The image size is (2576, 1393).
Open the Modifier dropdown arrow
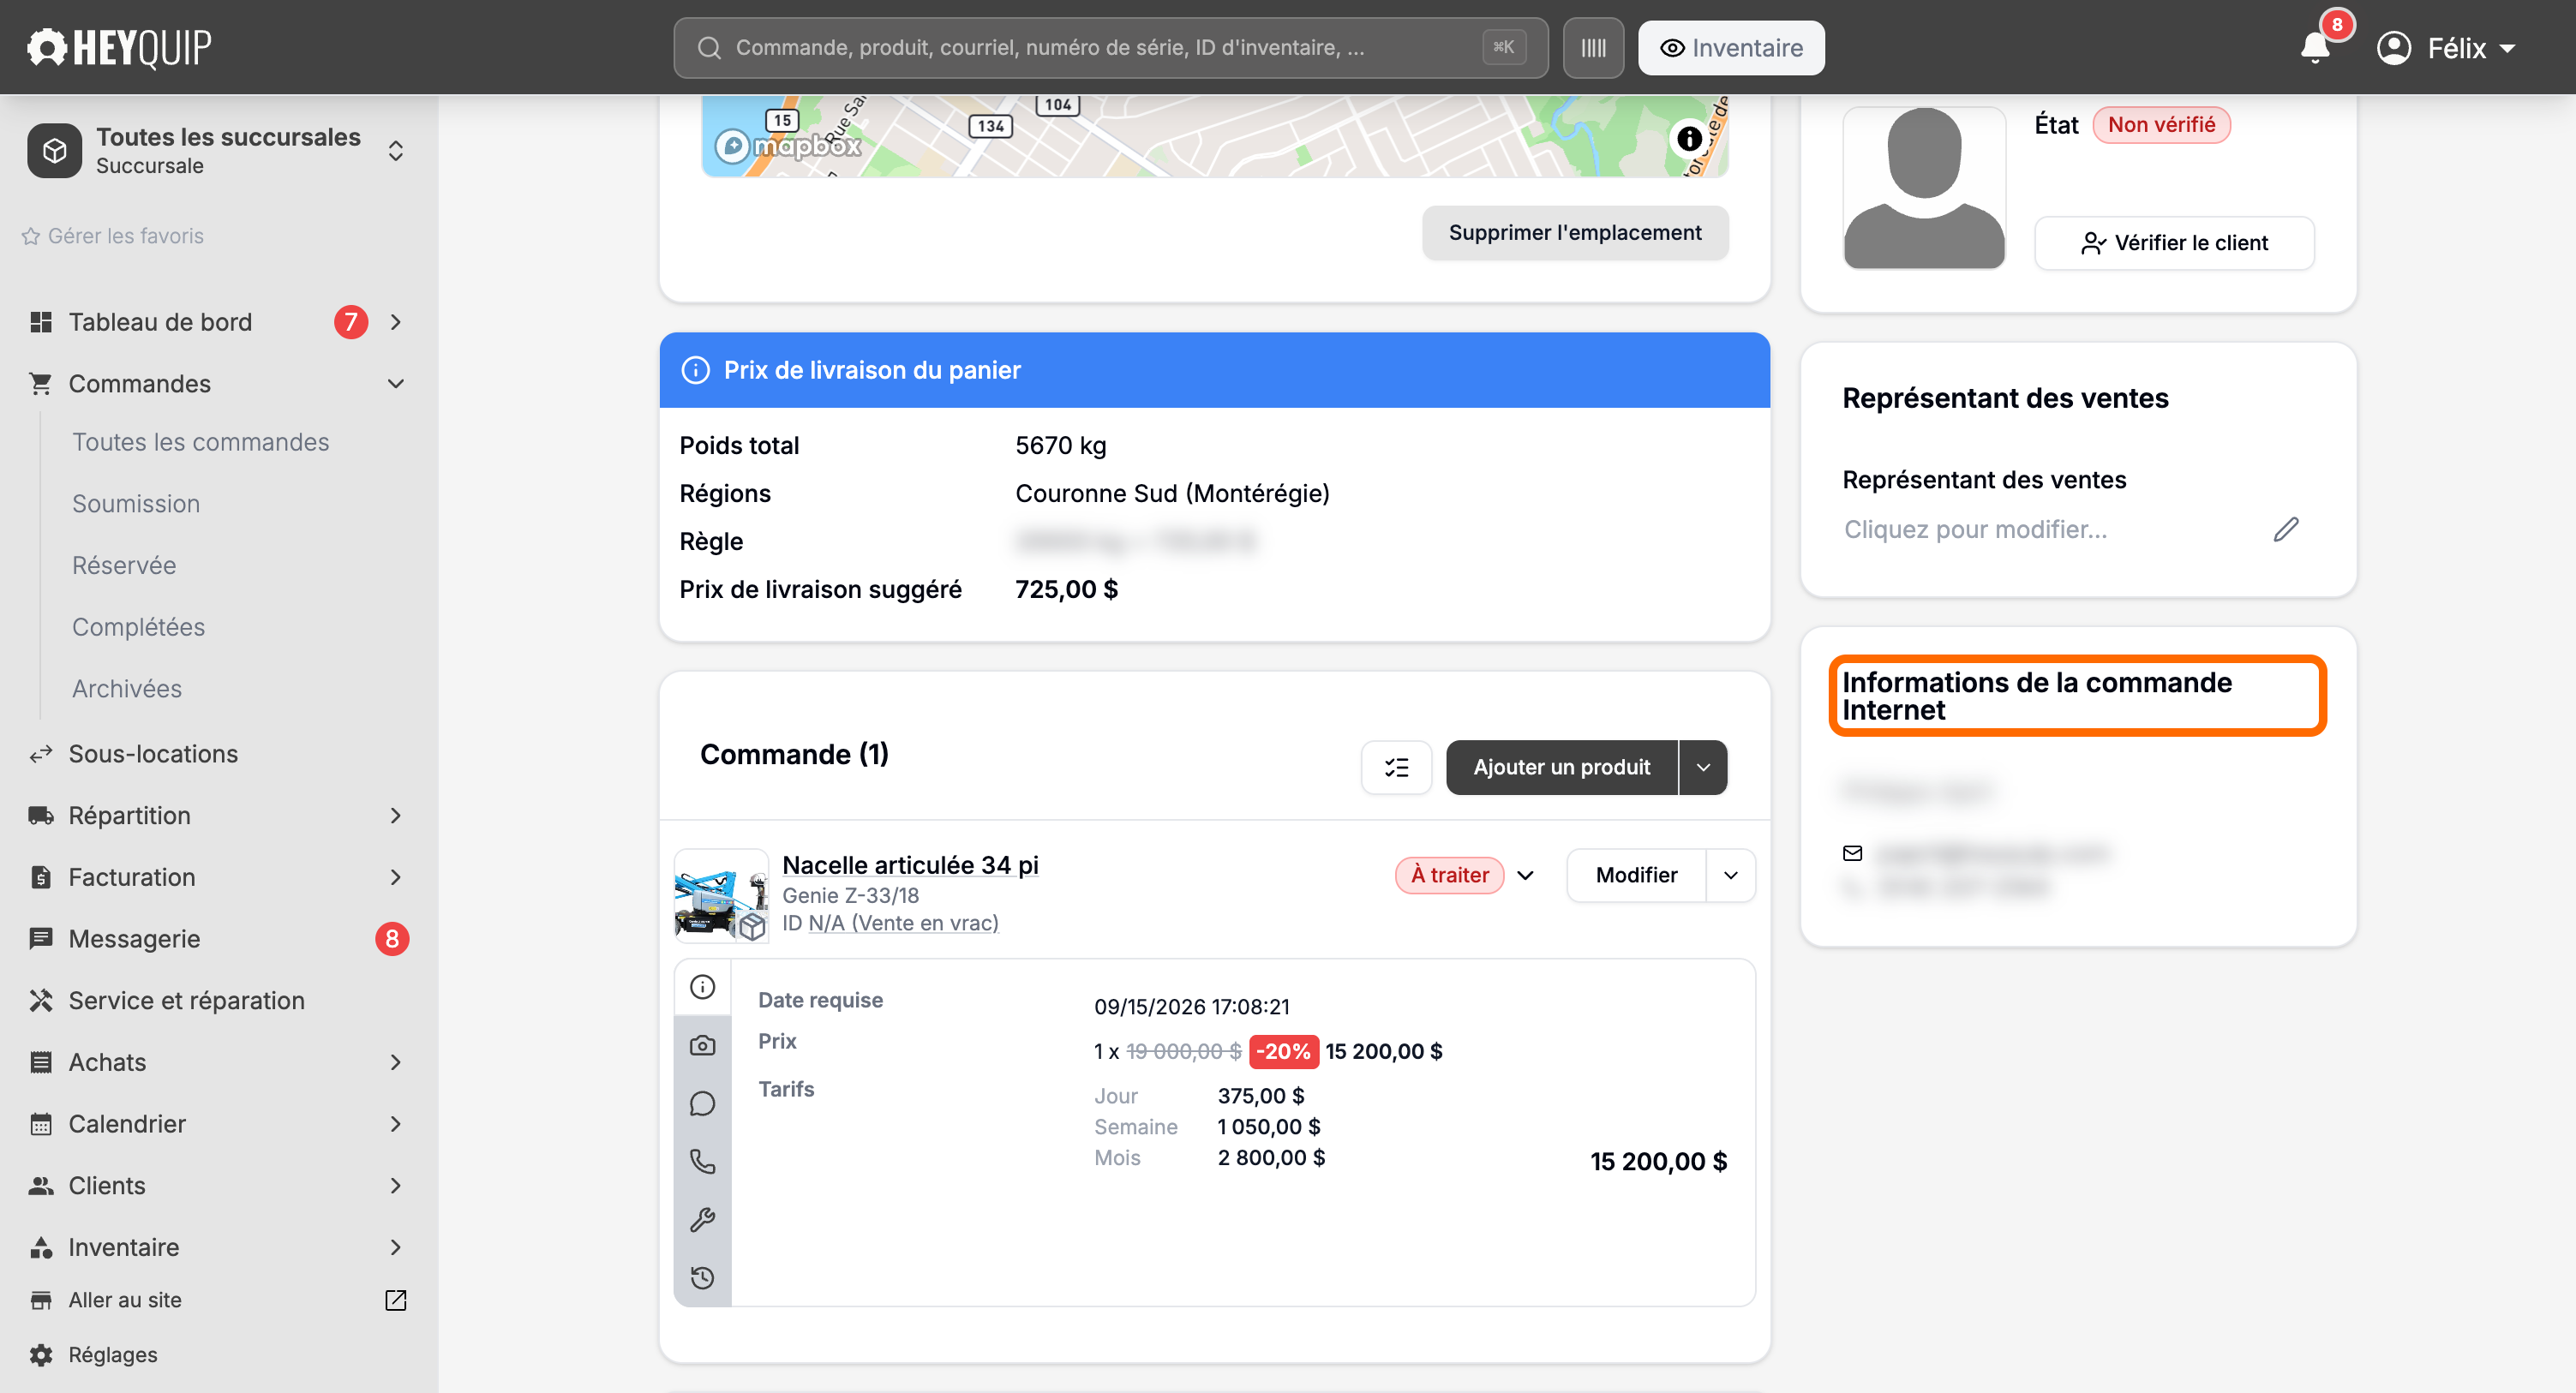[x=1730, y=875]
